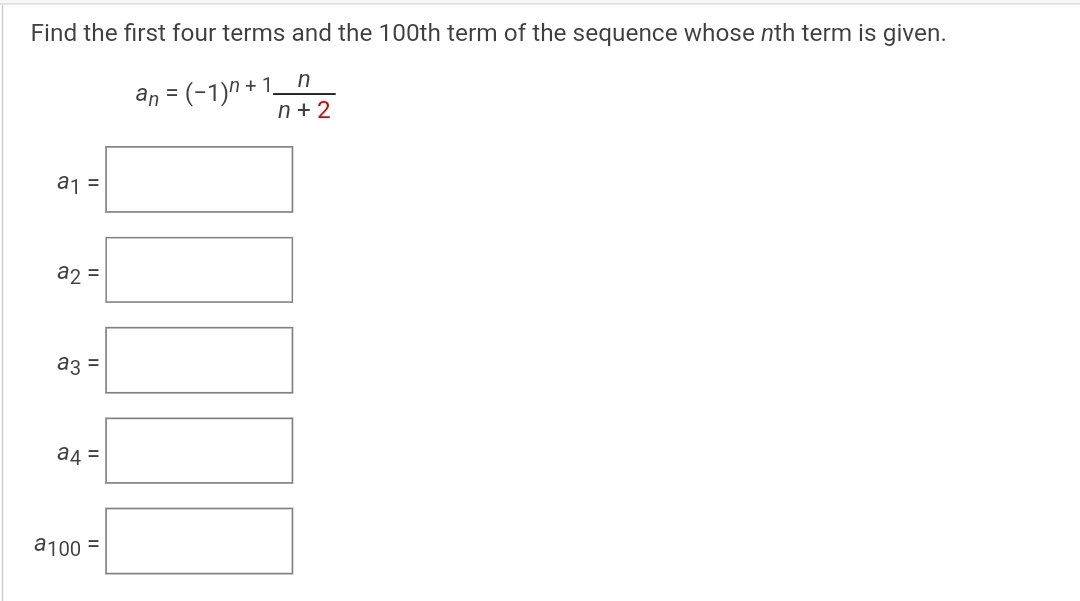Click the a sub n formula label
The height and width of the screenshot is (601, 1080).
click(147, 95)
